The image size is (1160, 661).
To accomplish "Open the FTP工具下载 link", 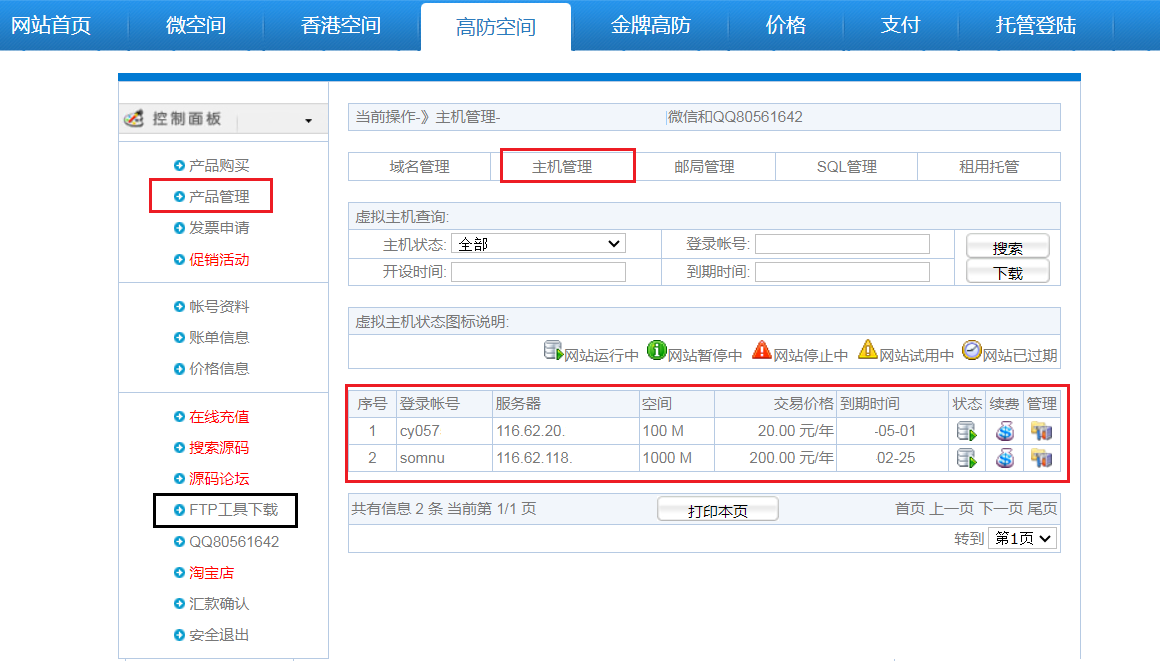I will 233,510.
